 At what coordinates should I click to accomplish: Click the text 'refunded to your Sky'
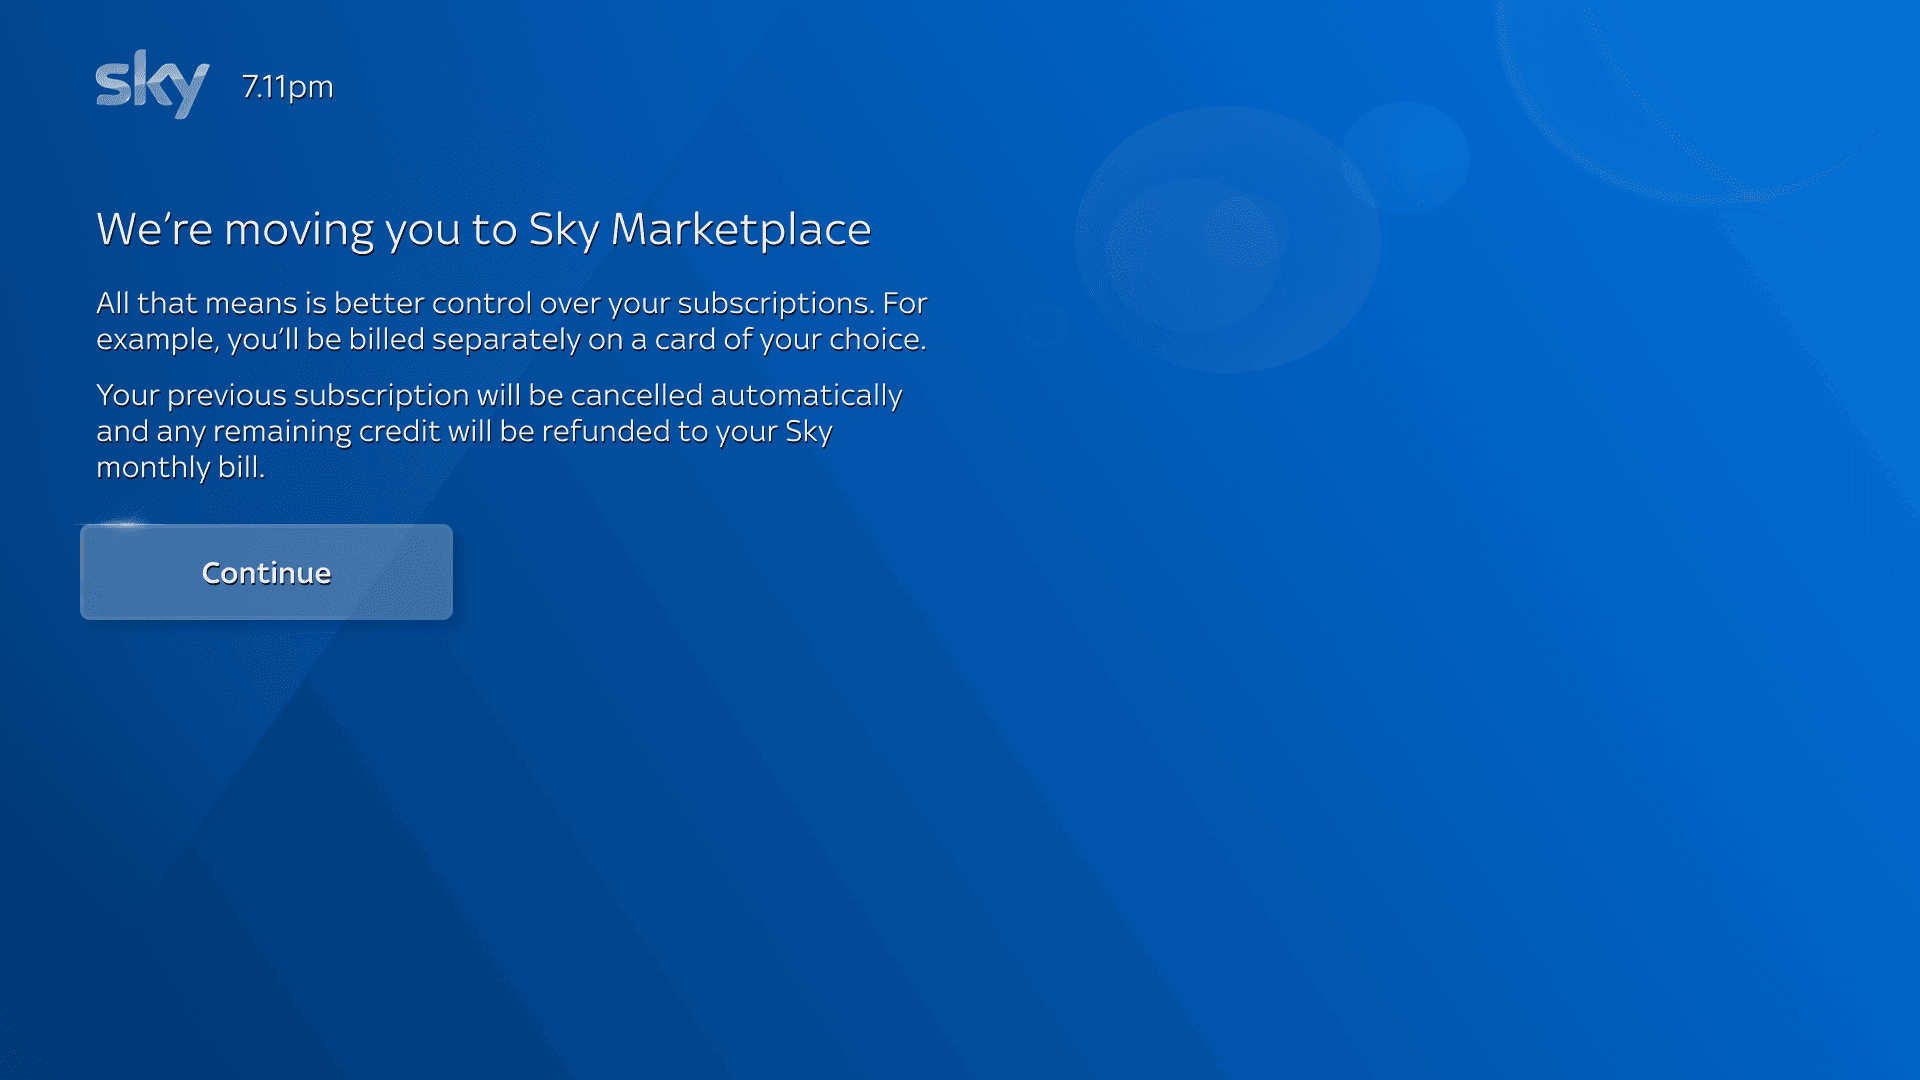click(x=686, y=431)
